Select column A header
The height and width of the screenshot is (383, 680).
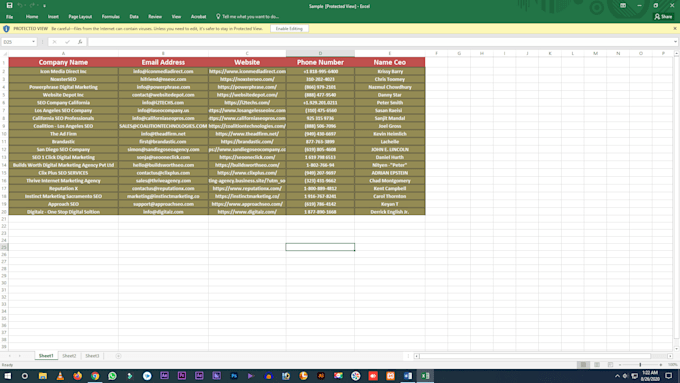[63, 53]
